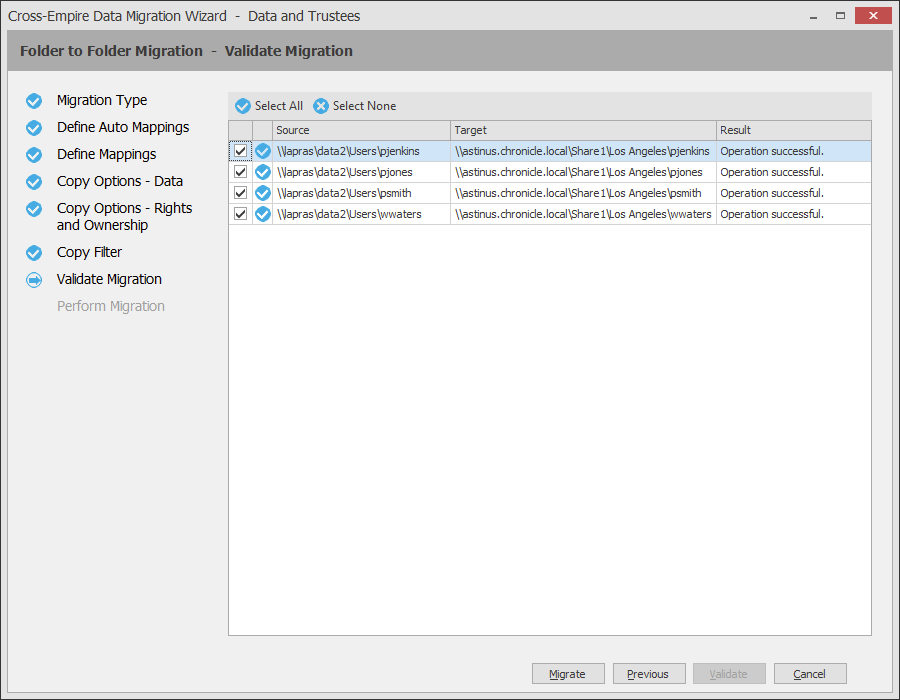Sort by the Source column header
Image resolution: width=900 pixels, height=700 pixels.
(x=361, y=130)
